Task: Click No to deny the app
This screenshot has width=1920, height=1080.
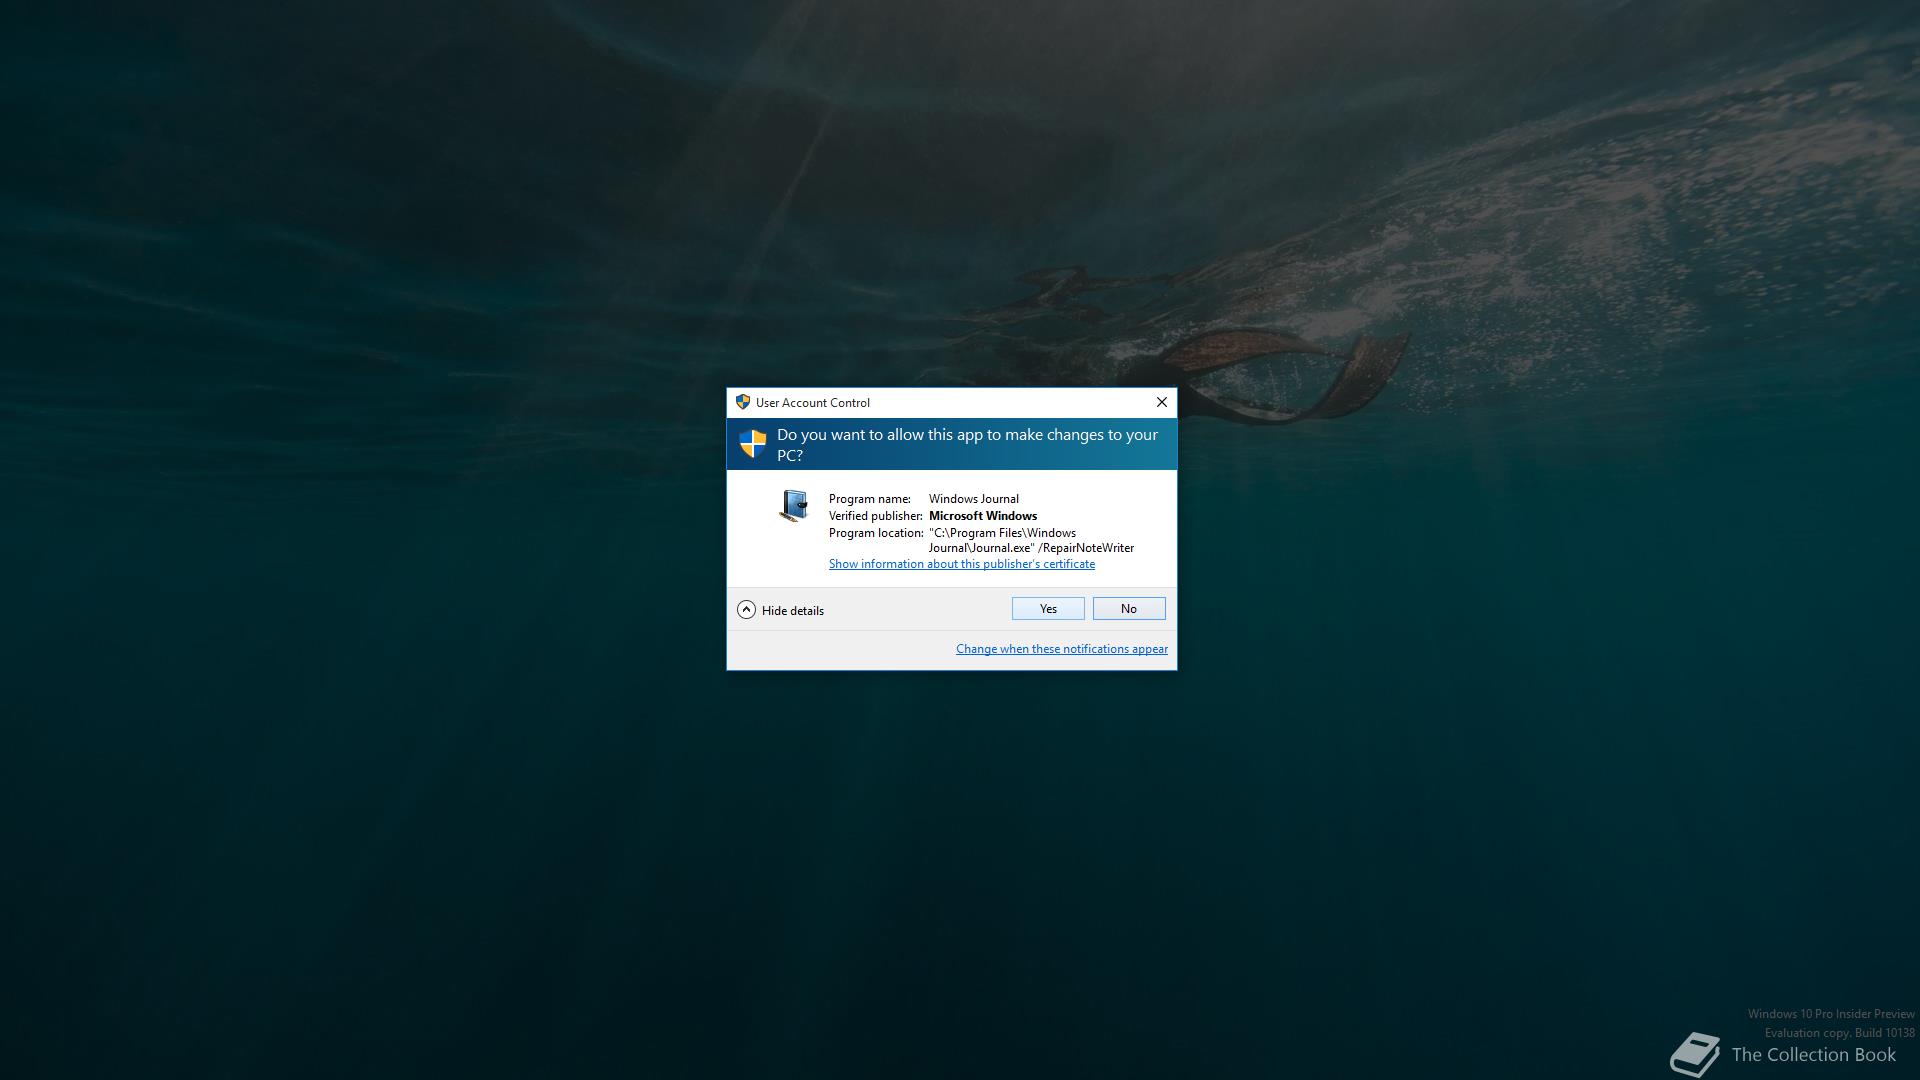Action: point(1129,609)
